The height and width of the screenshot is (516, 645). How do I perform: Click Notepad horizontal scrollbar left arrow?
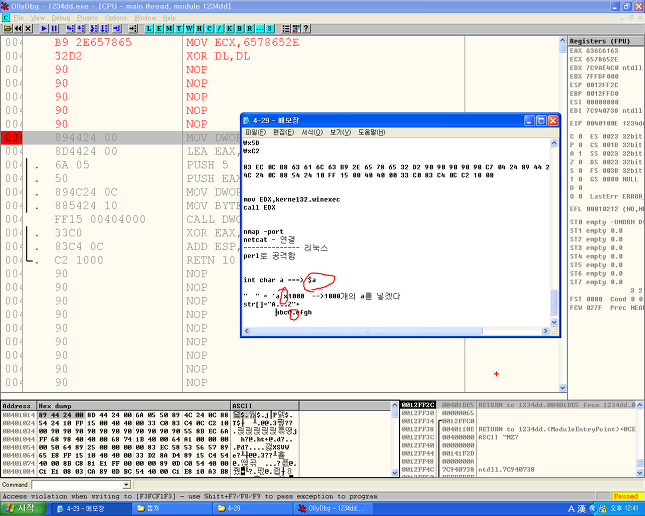(x=247, y=331)
